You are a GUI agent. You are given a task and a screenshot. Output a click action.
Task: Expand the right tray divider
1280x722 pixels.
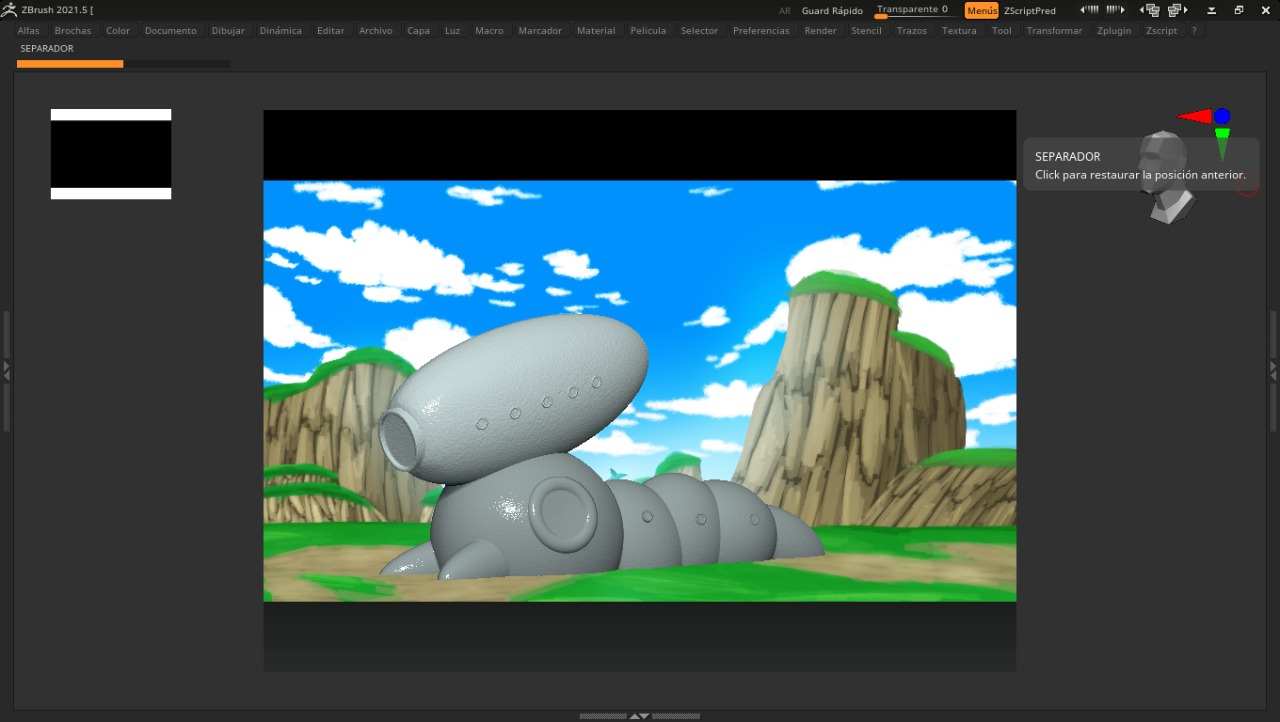(x=1273, y=370)
